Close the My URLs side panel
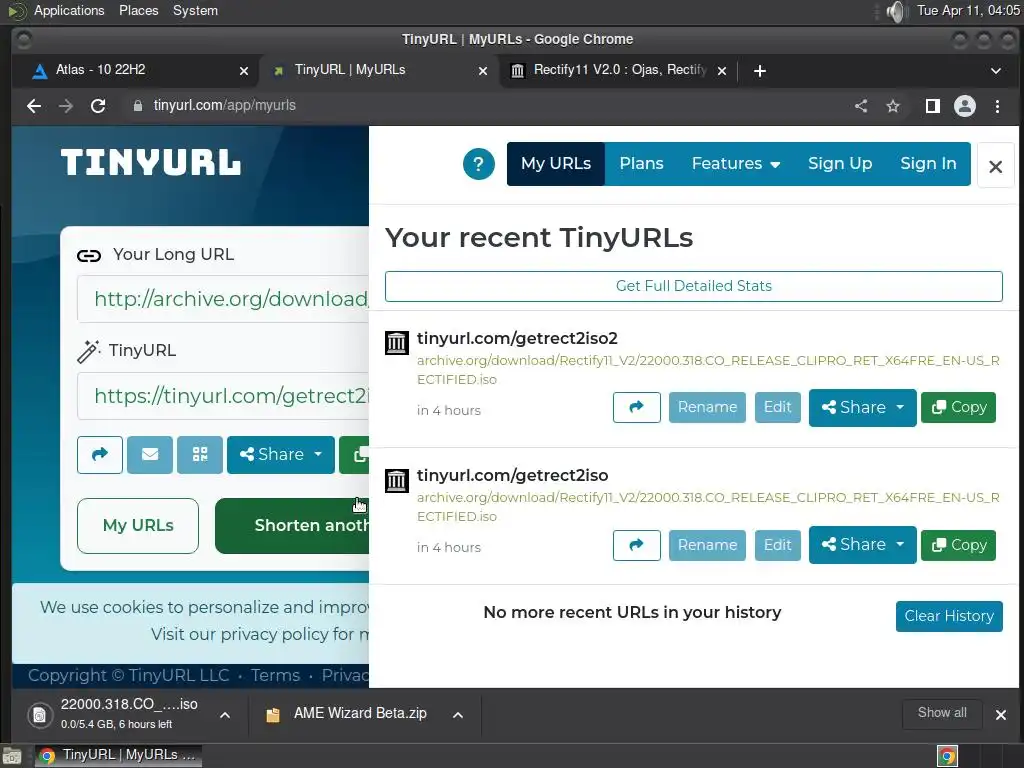Image resolution: width=1024 pixels, height=768 pixels. 995,167
